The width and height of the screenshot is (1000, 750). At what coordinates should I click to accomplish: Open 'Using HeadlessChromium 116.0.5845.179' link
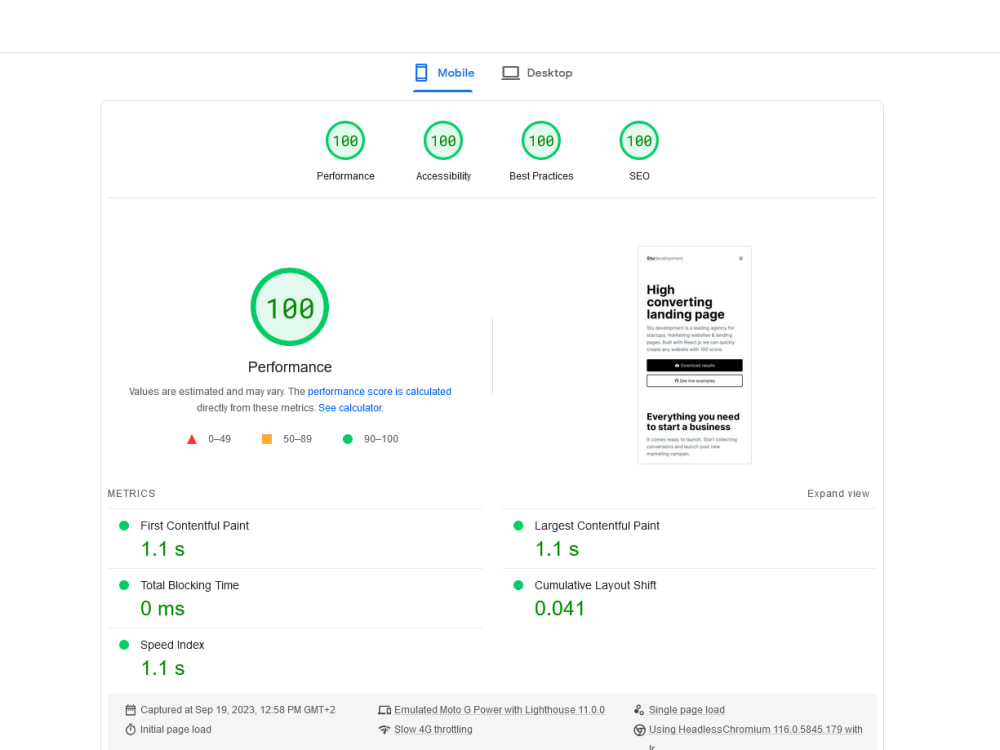coord(756,730)
